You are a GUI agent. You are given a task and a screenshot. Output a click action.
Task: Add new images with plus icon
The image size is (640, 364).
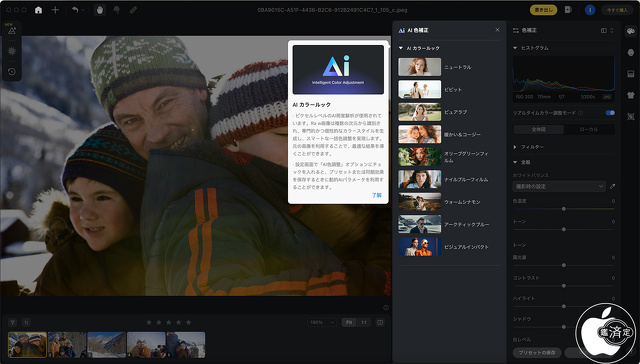click(x=55, y=10)
